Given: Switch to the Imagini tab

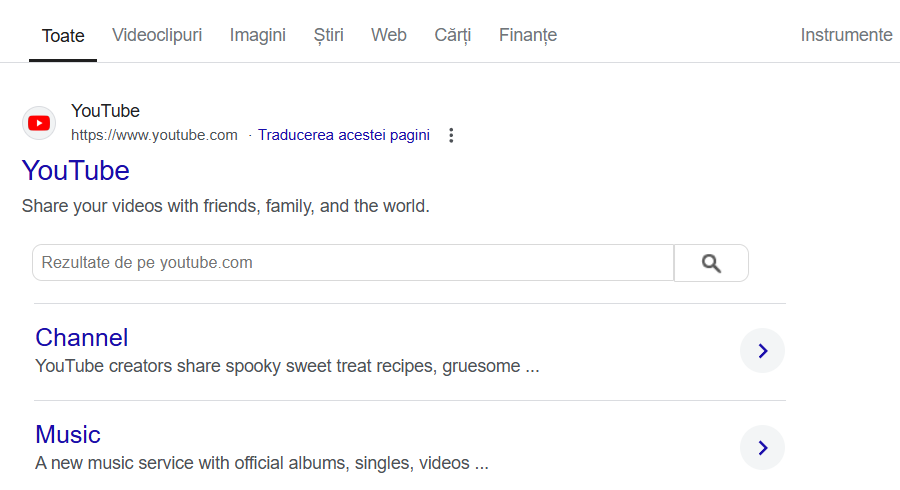Looking at the screenshot, I should click(x=258, y=35).
